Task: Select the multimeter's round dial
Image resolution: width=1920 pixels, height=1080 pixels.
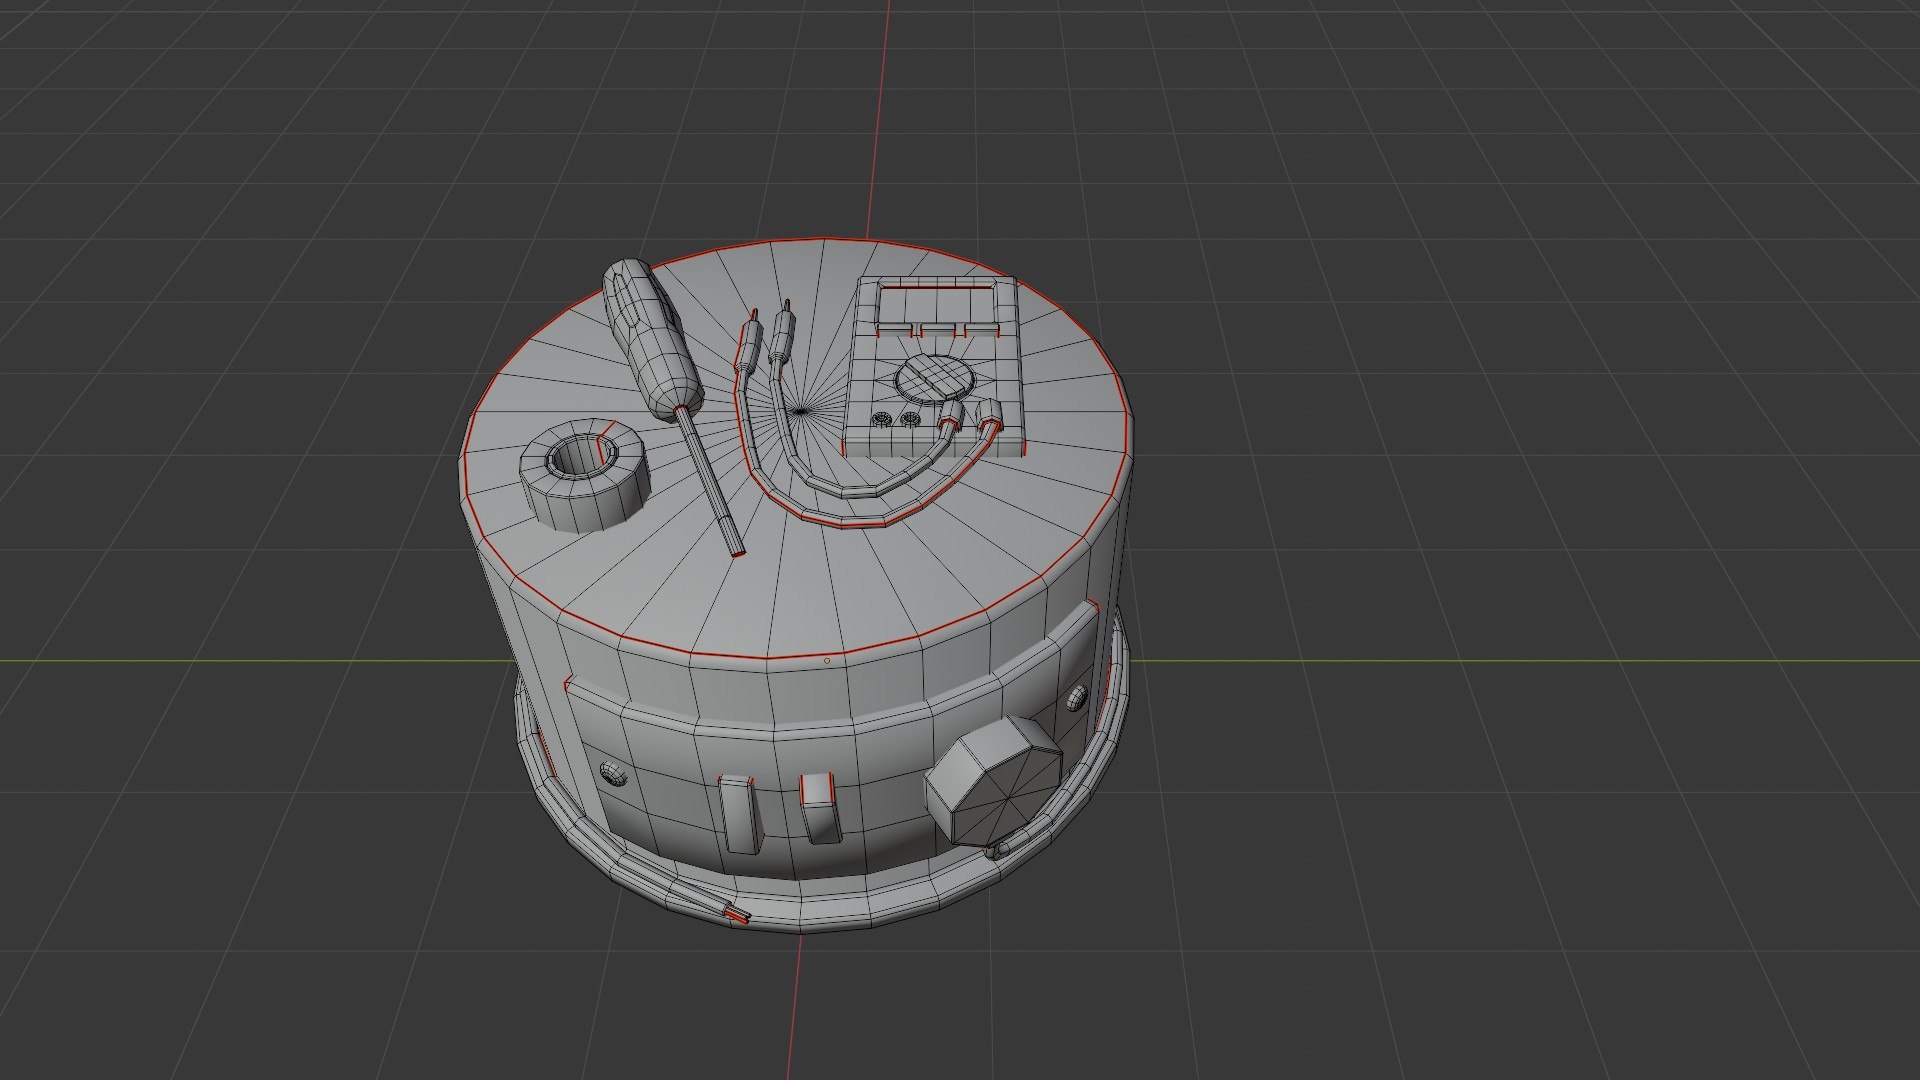Action: click(x=933, y=379)
